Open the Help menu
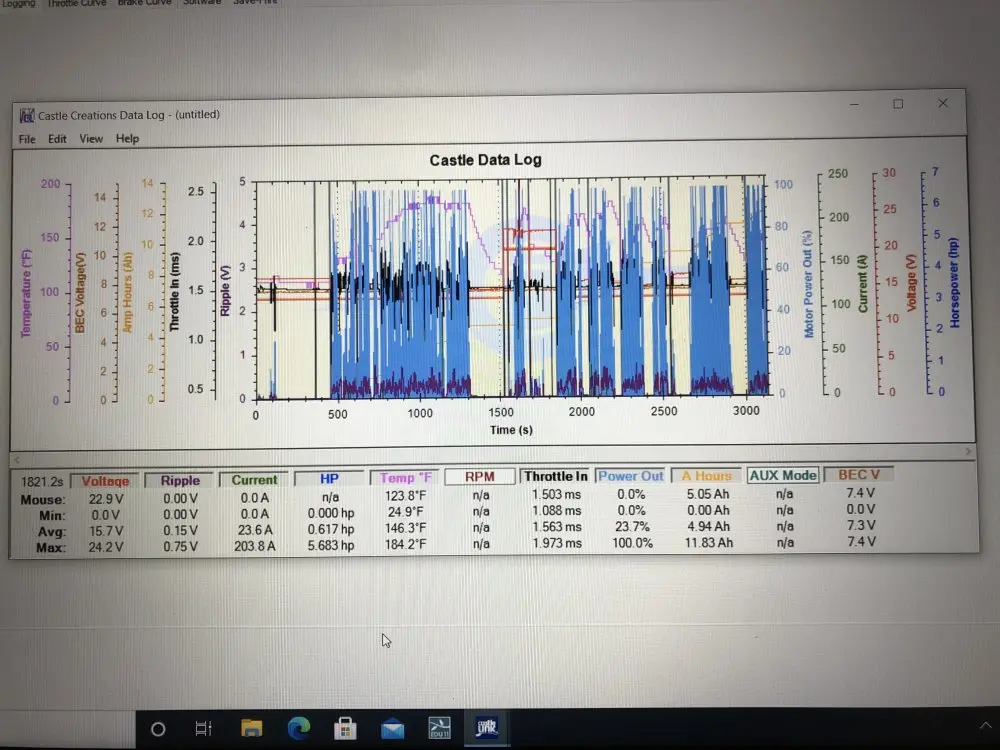The height and width of the screenshot is (750, 1000). point(127,138)
